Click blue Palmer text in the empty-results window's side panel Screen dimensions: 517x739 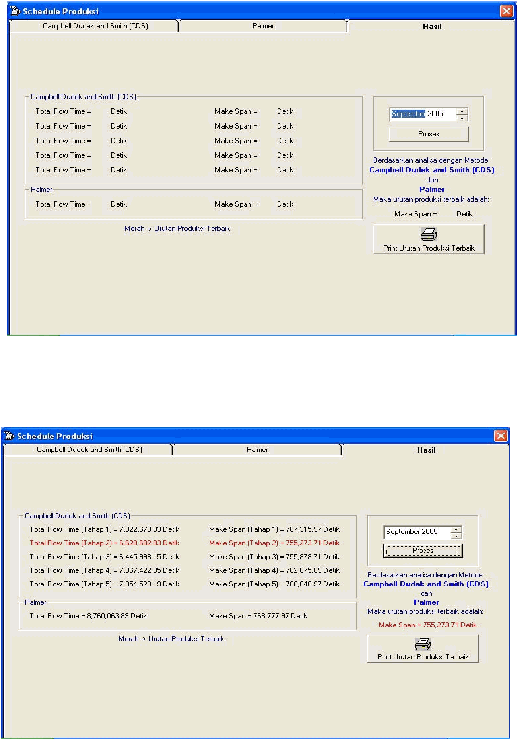432,189
